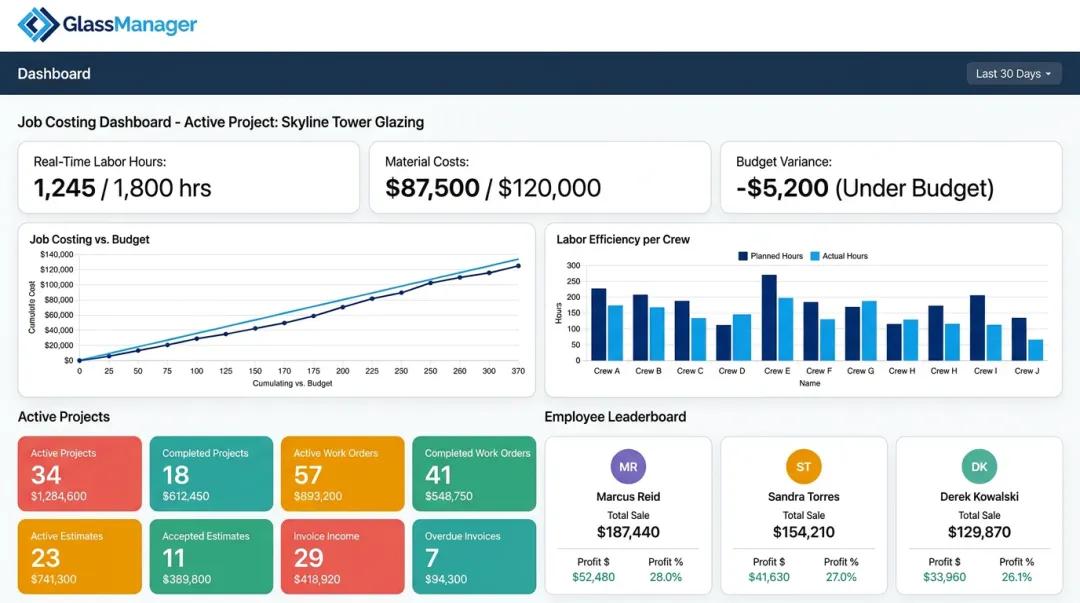Open the Invoice Income 29 tile
Screen dimensions: 1080x603
tap(342, 556)
